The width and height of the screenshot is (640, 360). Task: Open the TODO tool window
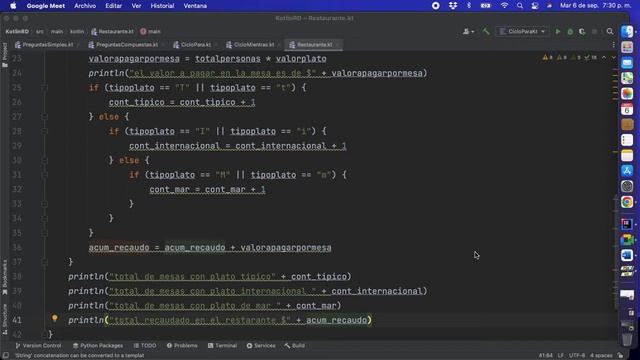(145, 346)
